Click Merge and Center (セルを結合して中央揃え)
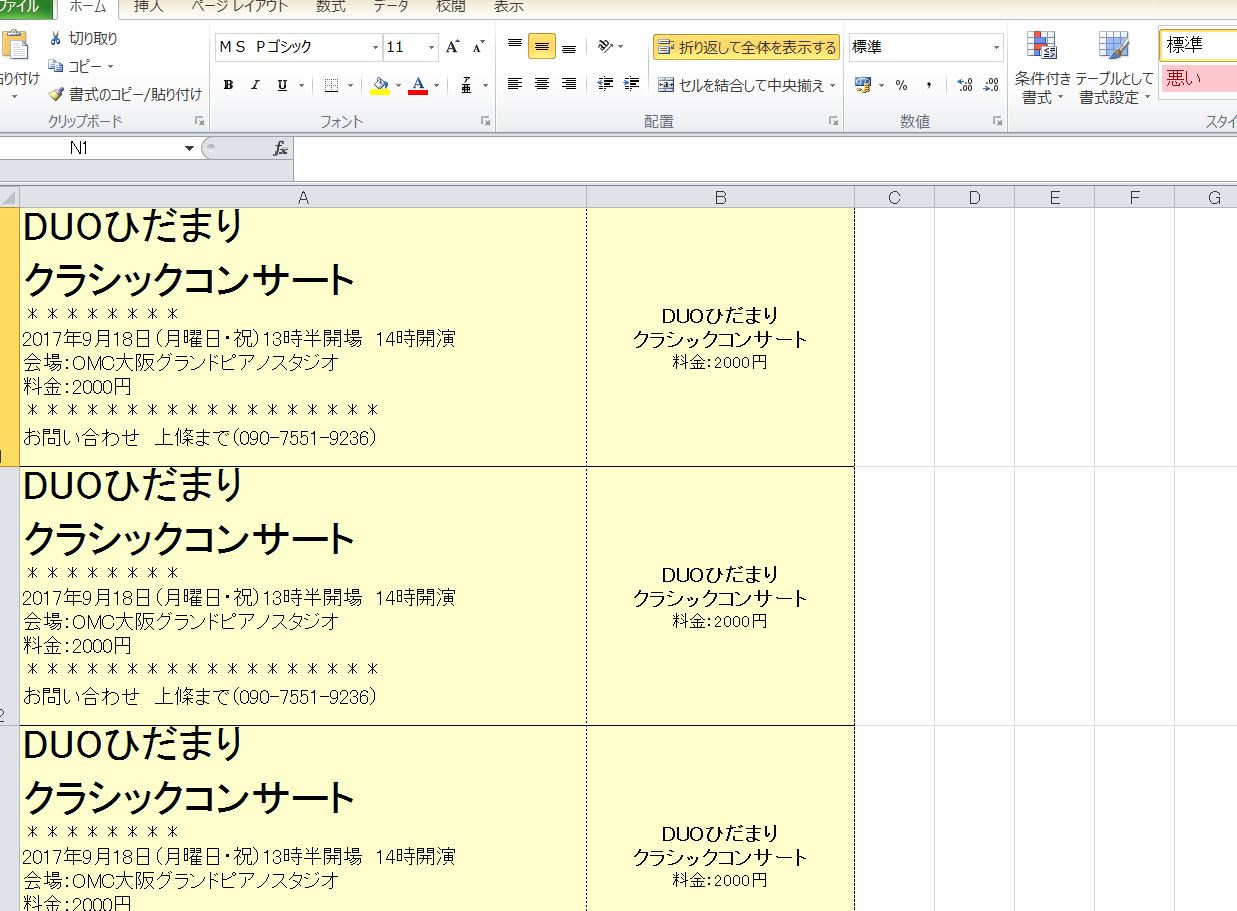Image resolution: width=1237 pixels, height=911 pixels. pos(740,86)
